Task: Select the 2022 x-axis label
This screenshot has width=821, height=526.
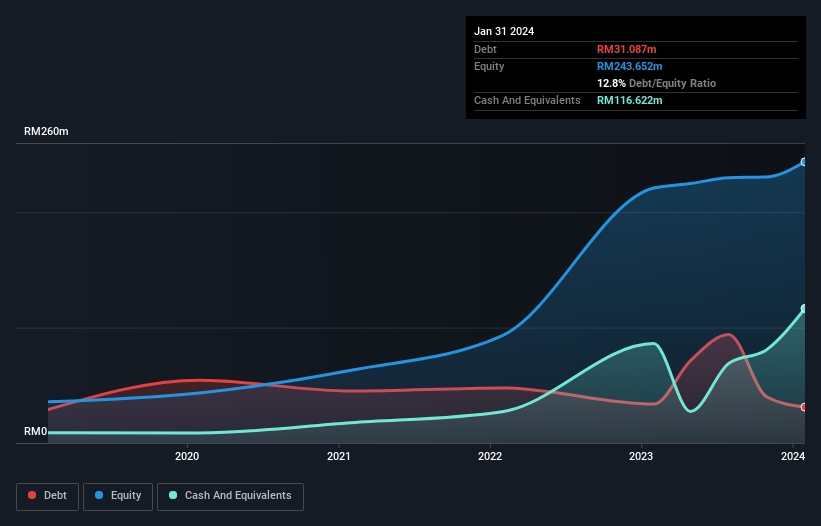Action: click(x=490, y=456)
